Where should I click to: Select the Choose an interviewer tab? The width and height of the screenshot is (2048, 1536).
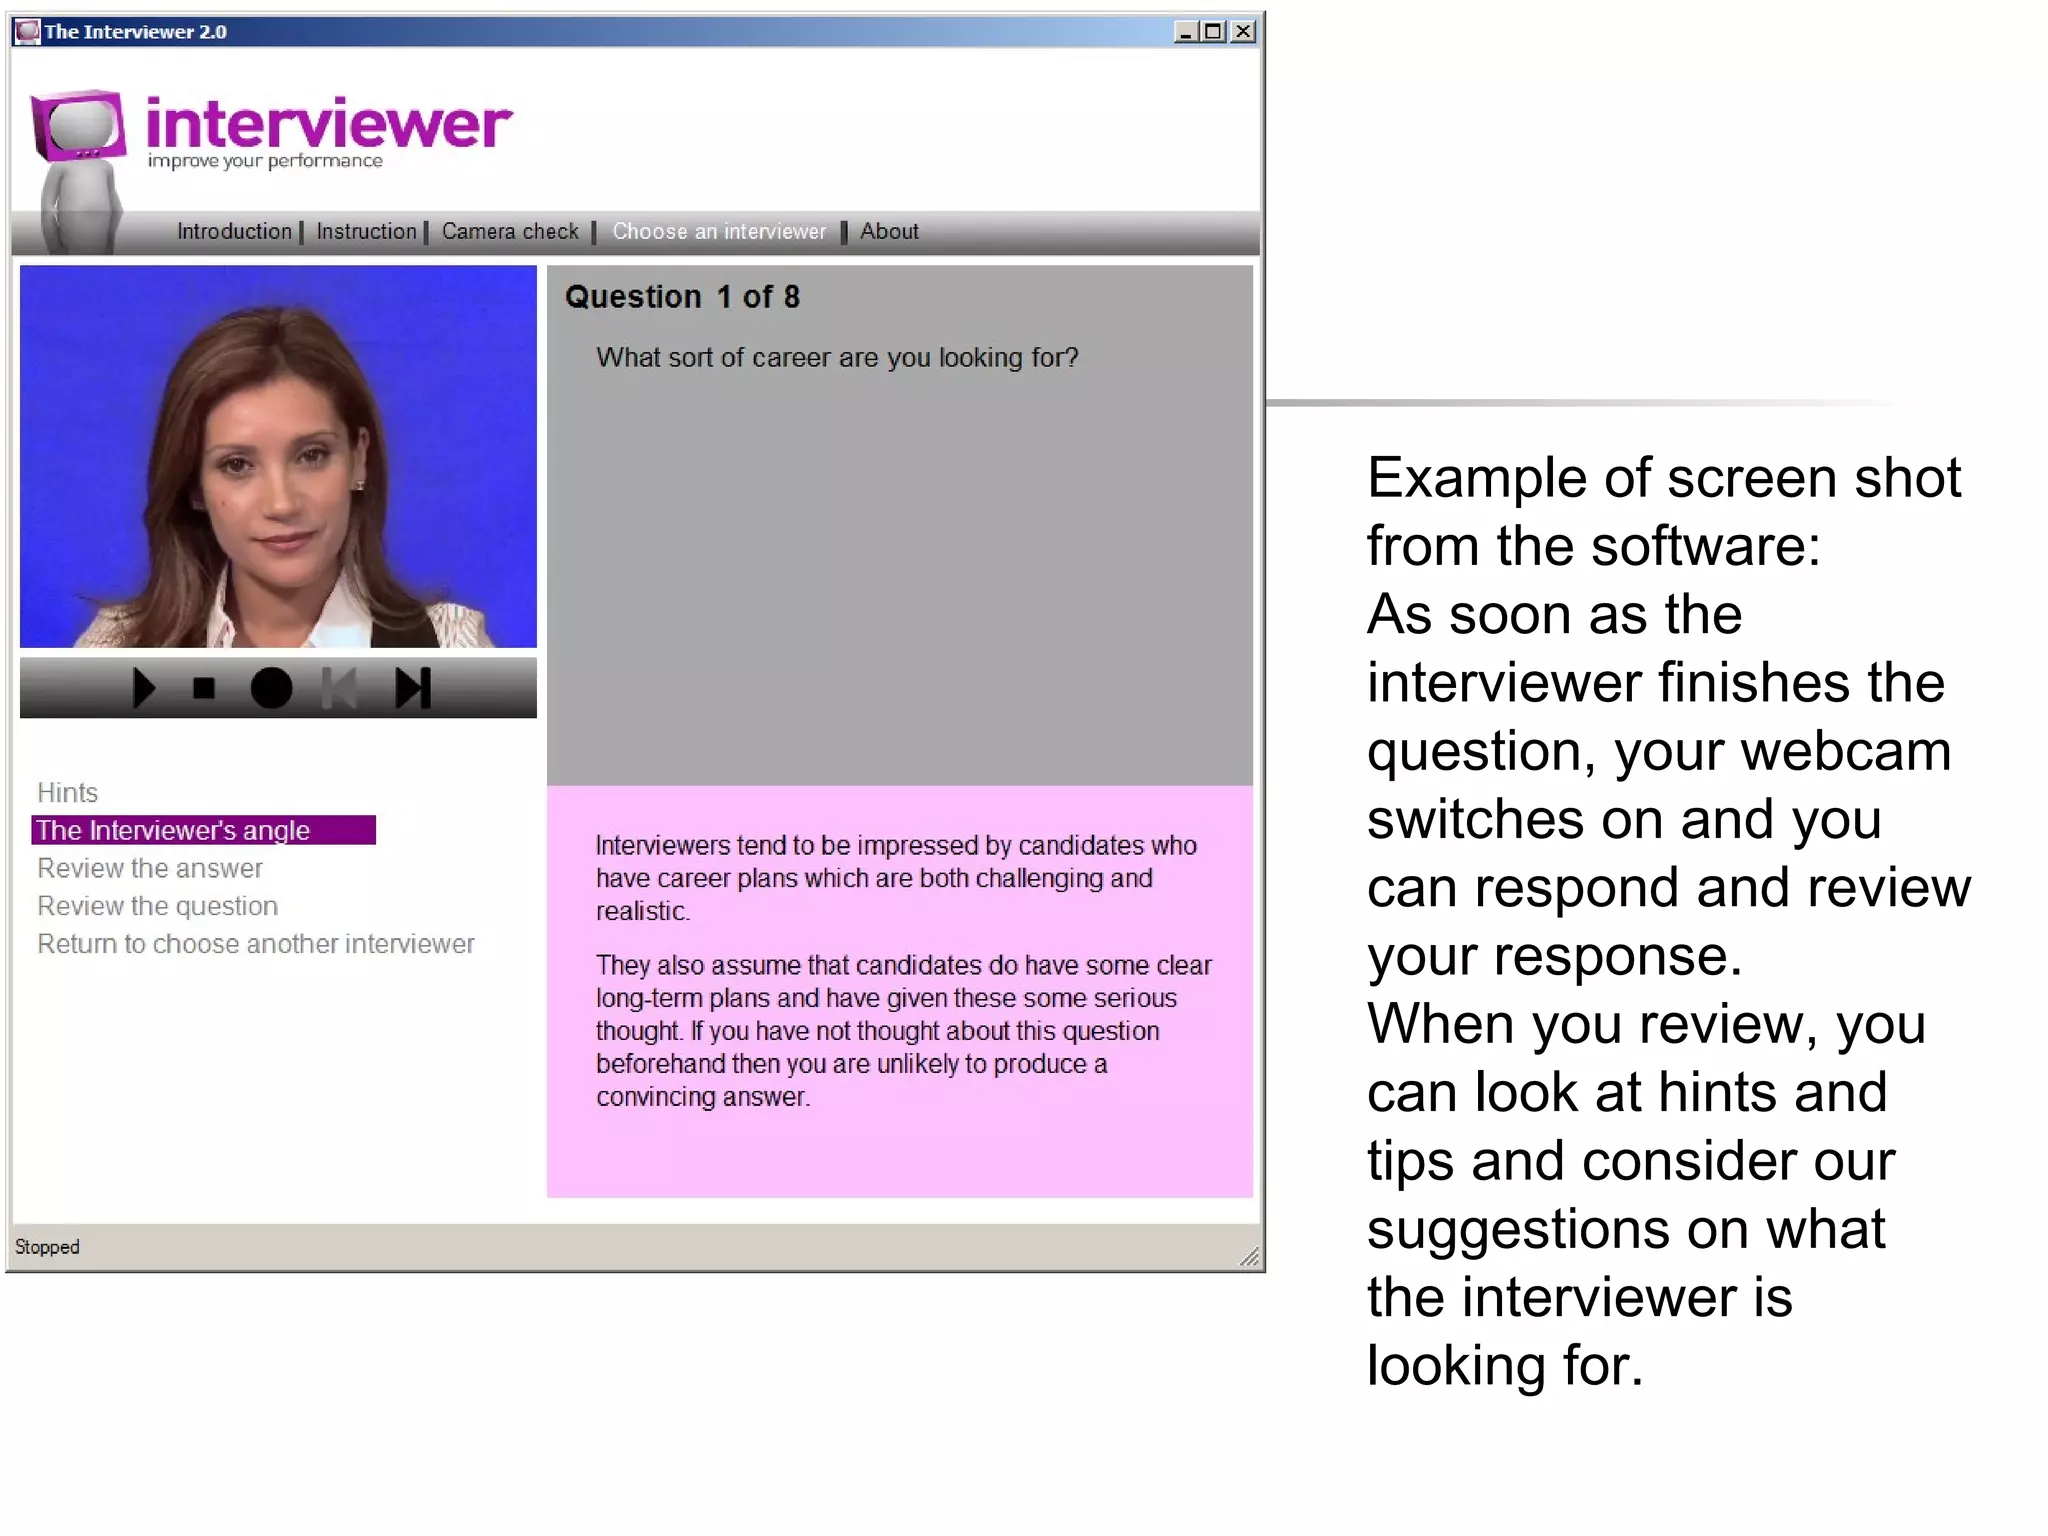click(x=719, y=231)
